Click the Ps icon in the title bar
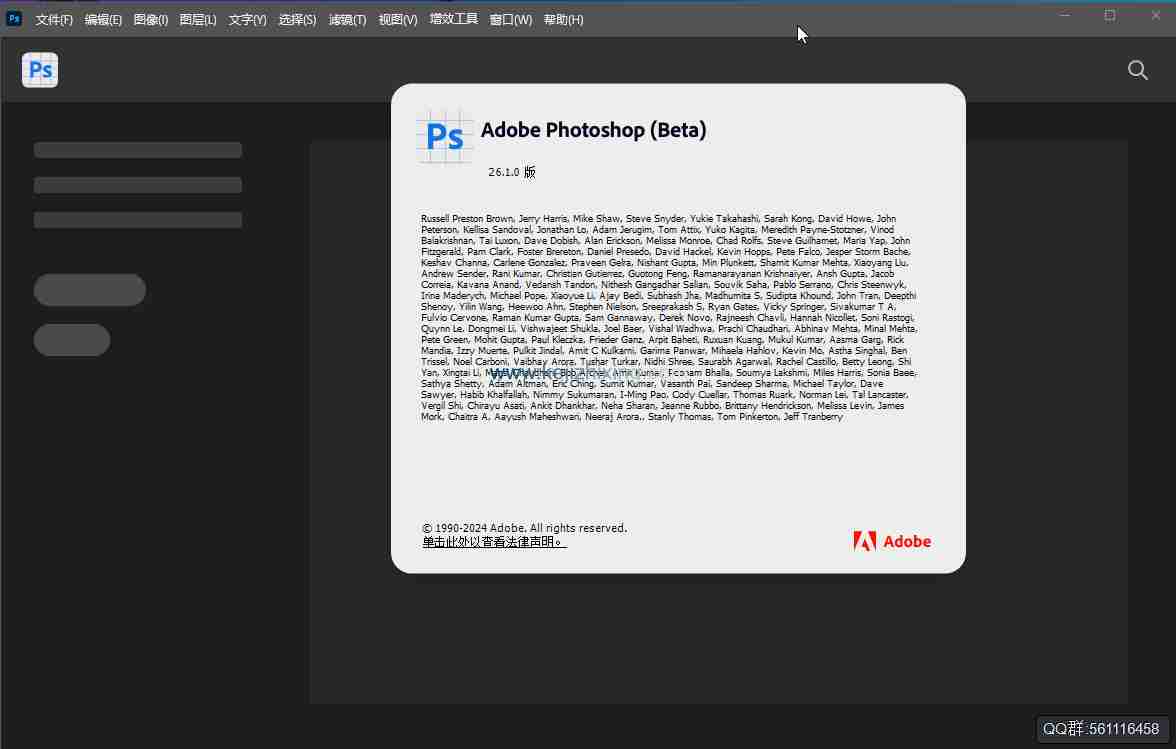 [14, 18]
